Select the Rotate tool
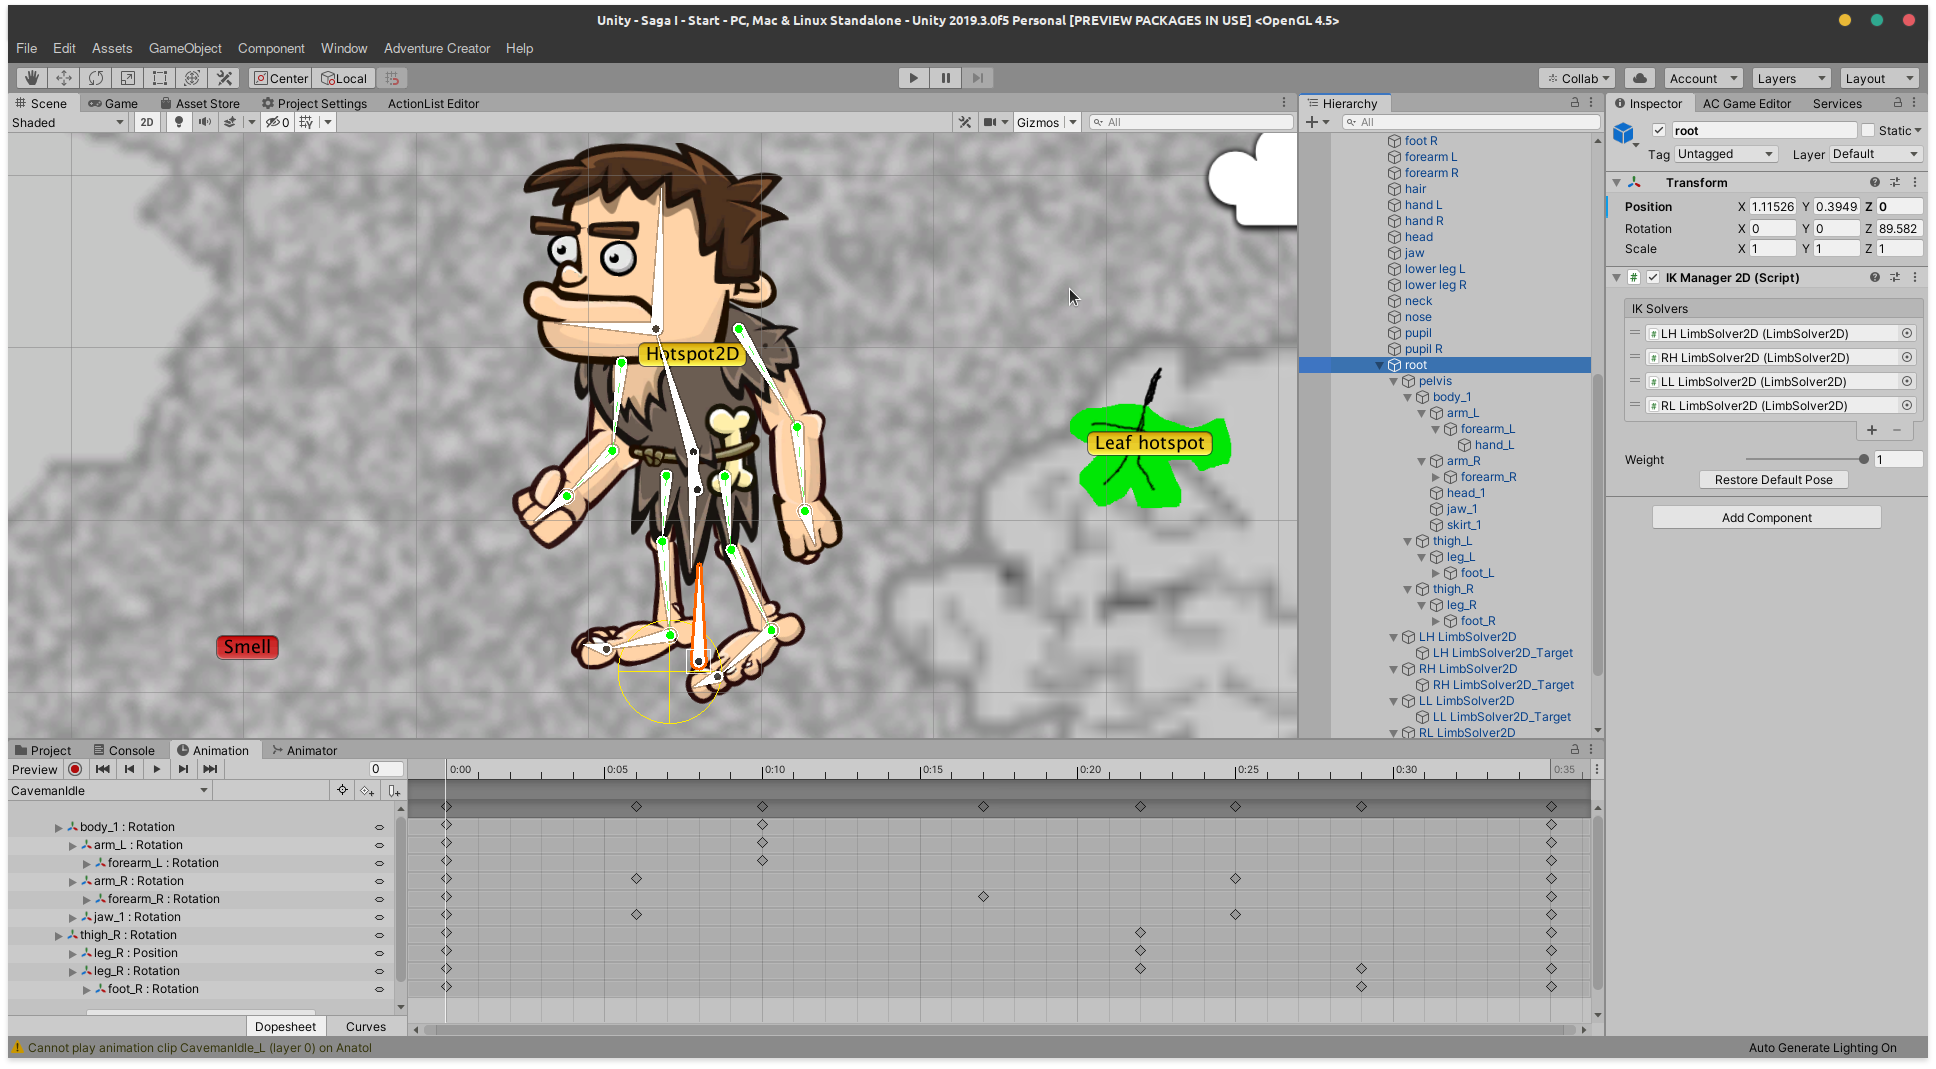The image size is (1936, 1069). coord(96,78)
